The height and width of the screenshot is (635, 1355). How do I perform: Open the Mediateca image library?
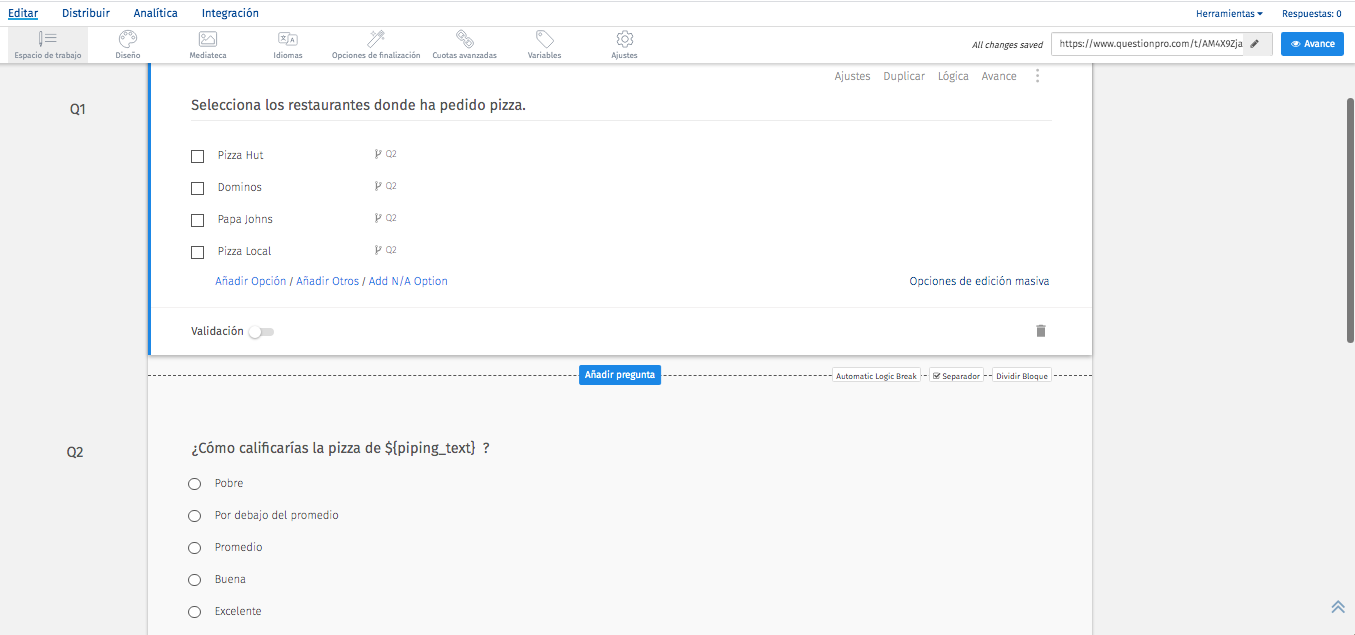(208, 40)
